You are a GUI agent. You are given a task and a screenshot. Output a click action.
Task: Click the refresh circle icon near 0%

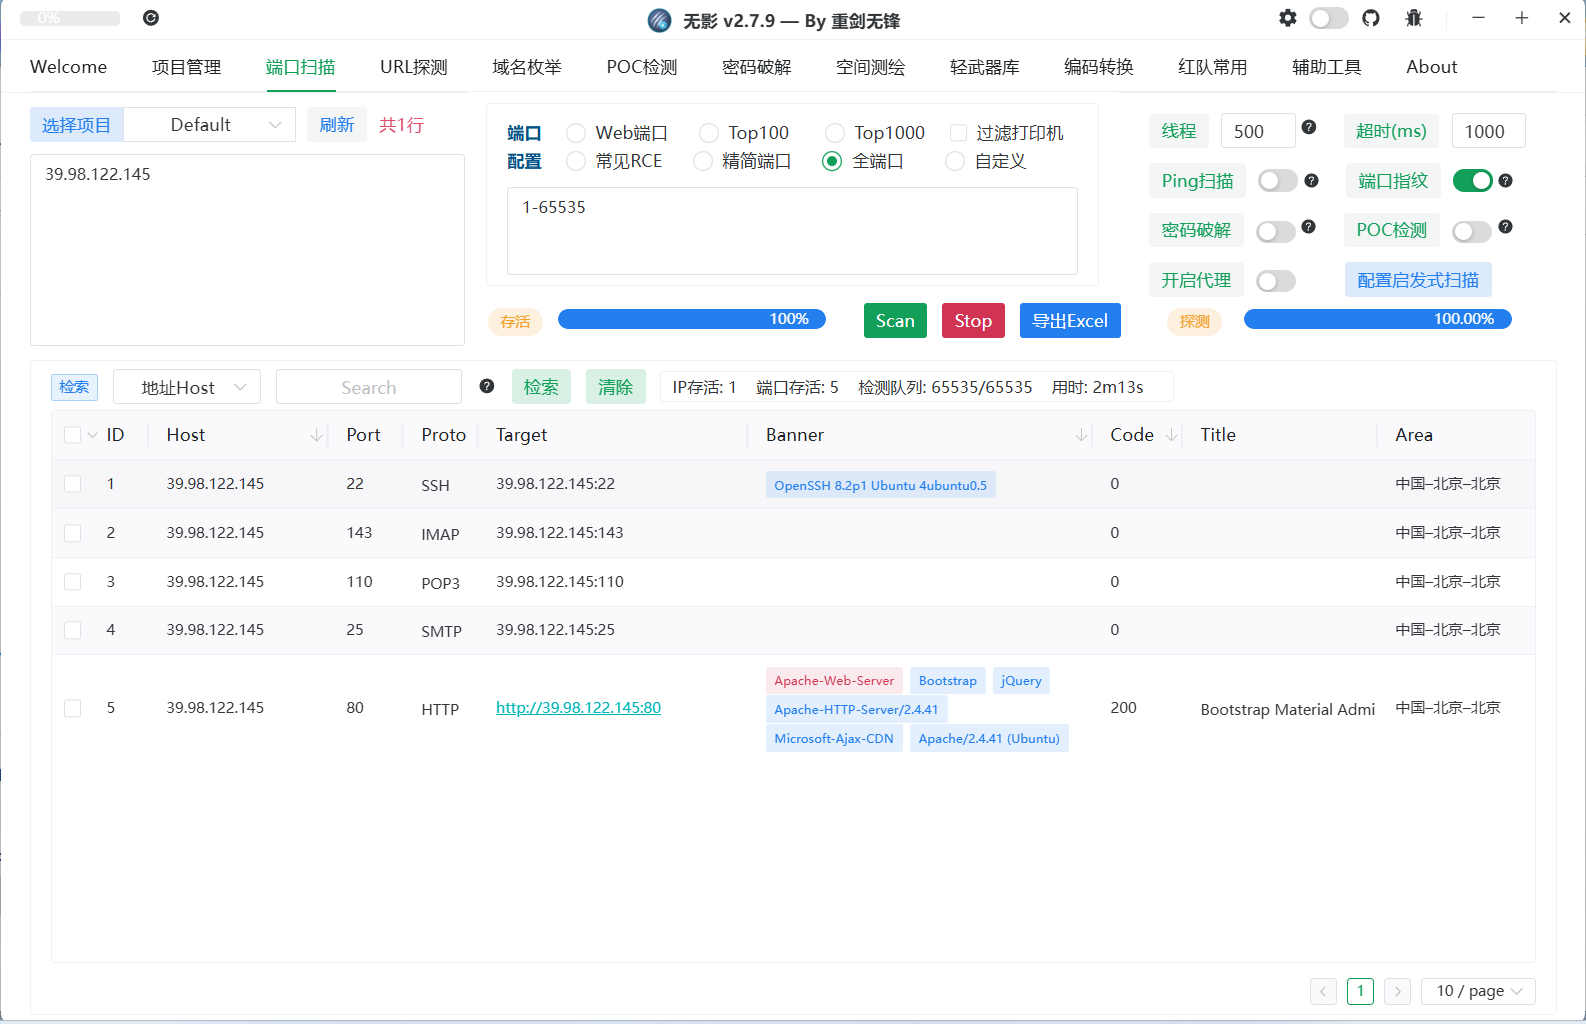[151, 18]
